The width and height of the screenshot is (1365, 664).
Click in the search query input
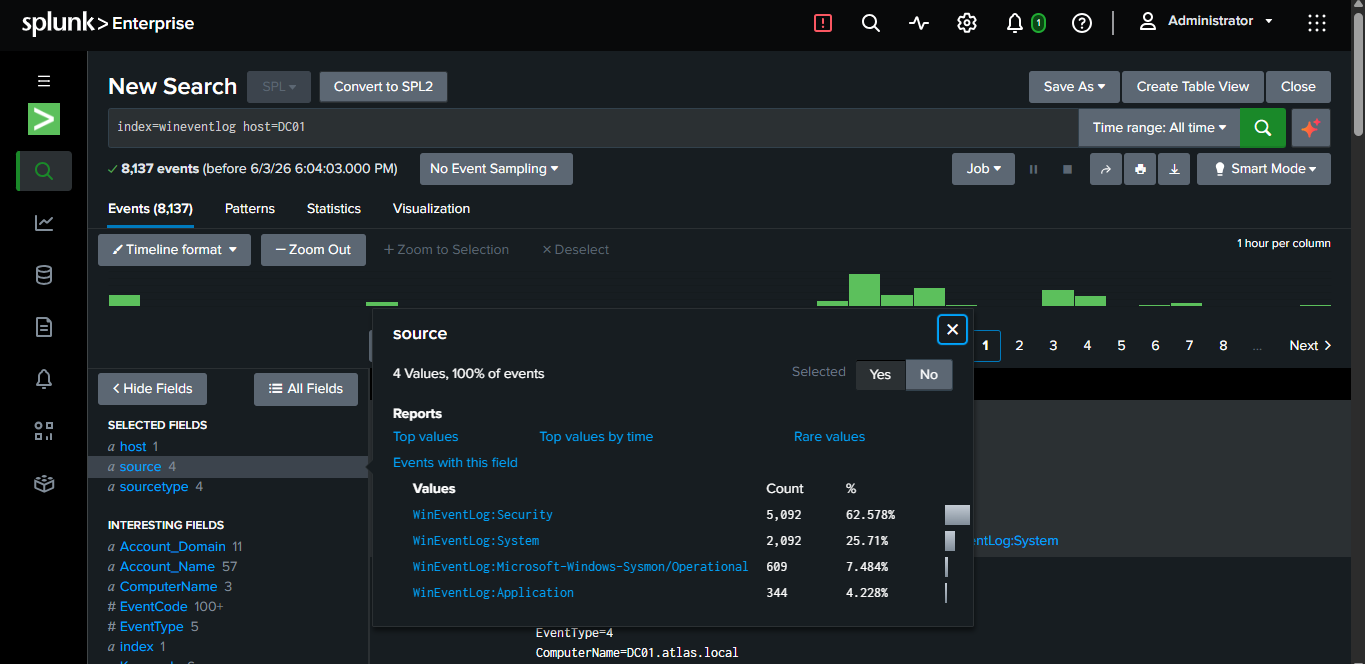pos(593,128)
